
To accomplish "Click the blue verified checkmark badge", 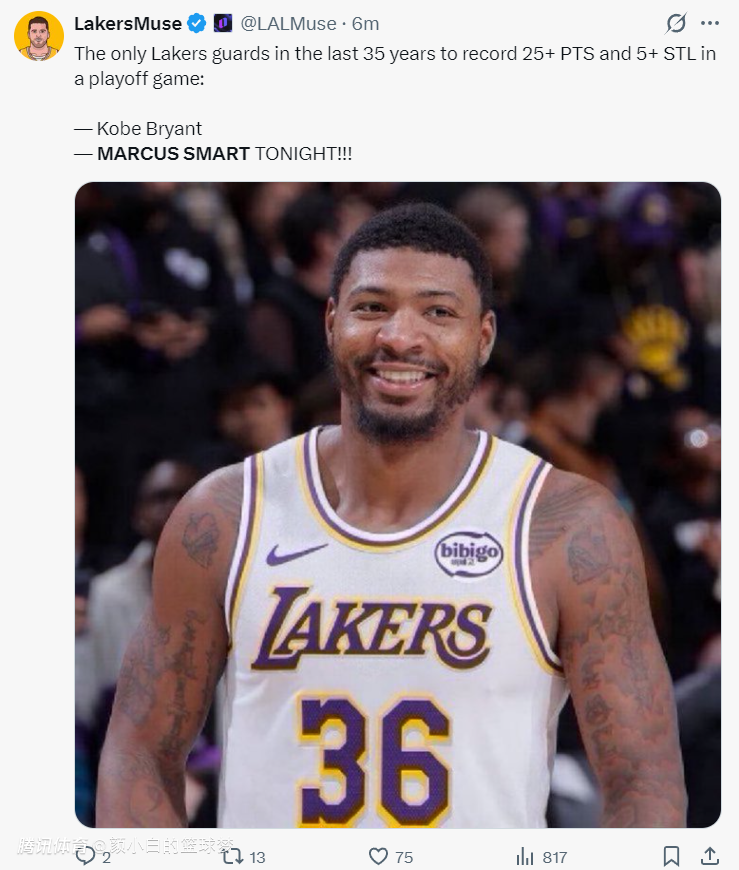I will tap(196, 23).
